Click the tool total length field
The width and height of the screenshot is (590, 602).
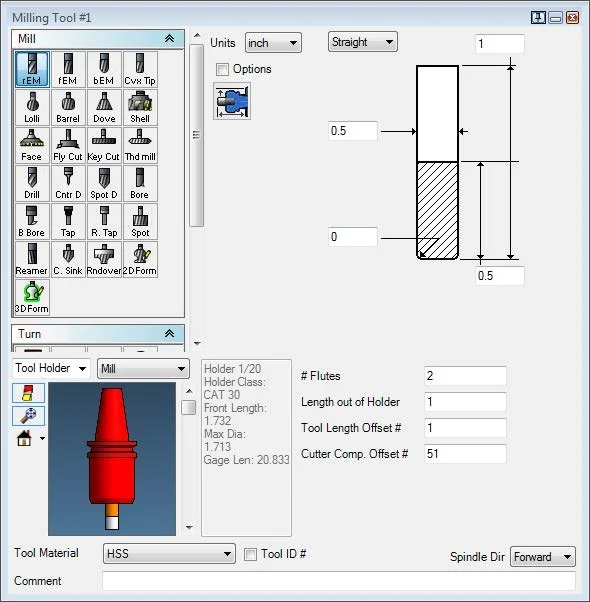(500, 44)
